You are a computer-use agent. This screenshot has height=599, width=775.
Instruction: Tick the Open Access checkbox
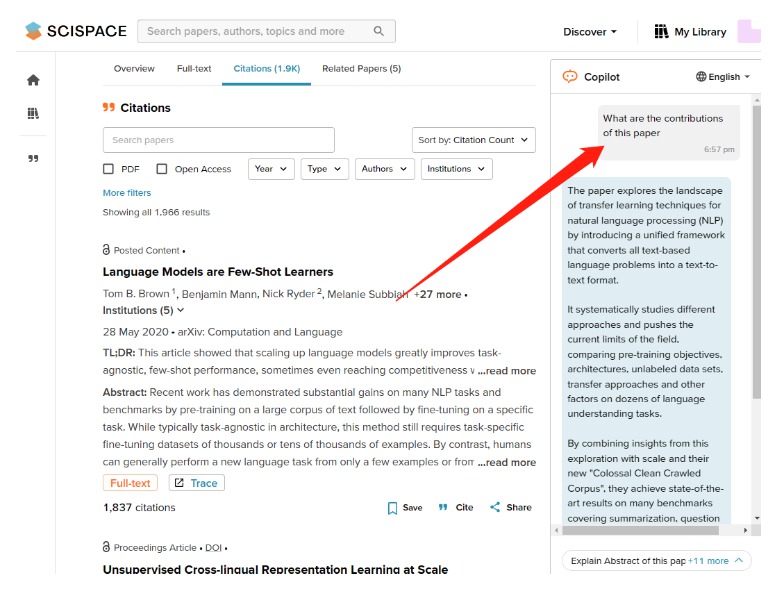coord(162,169)
